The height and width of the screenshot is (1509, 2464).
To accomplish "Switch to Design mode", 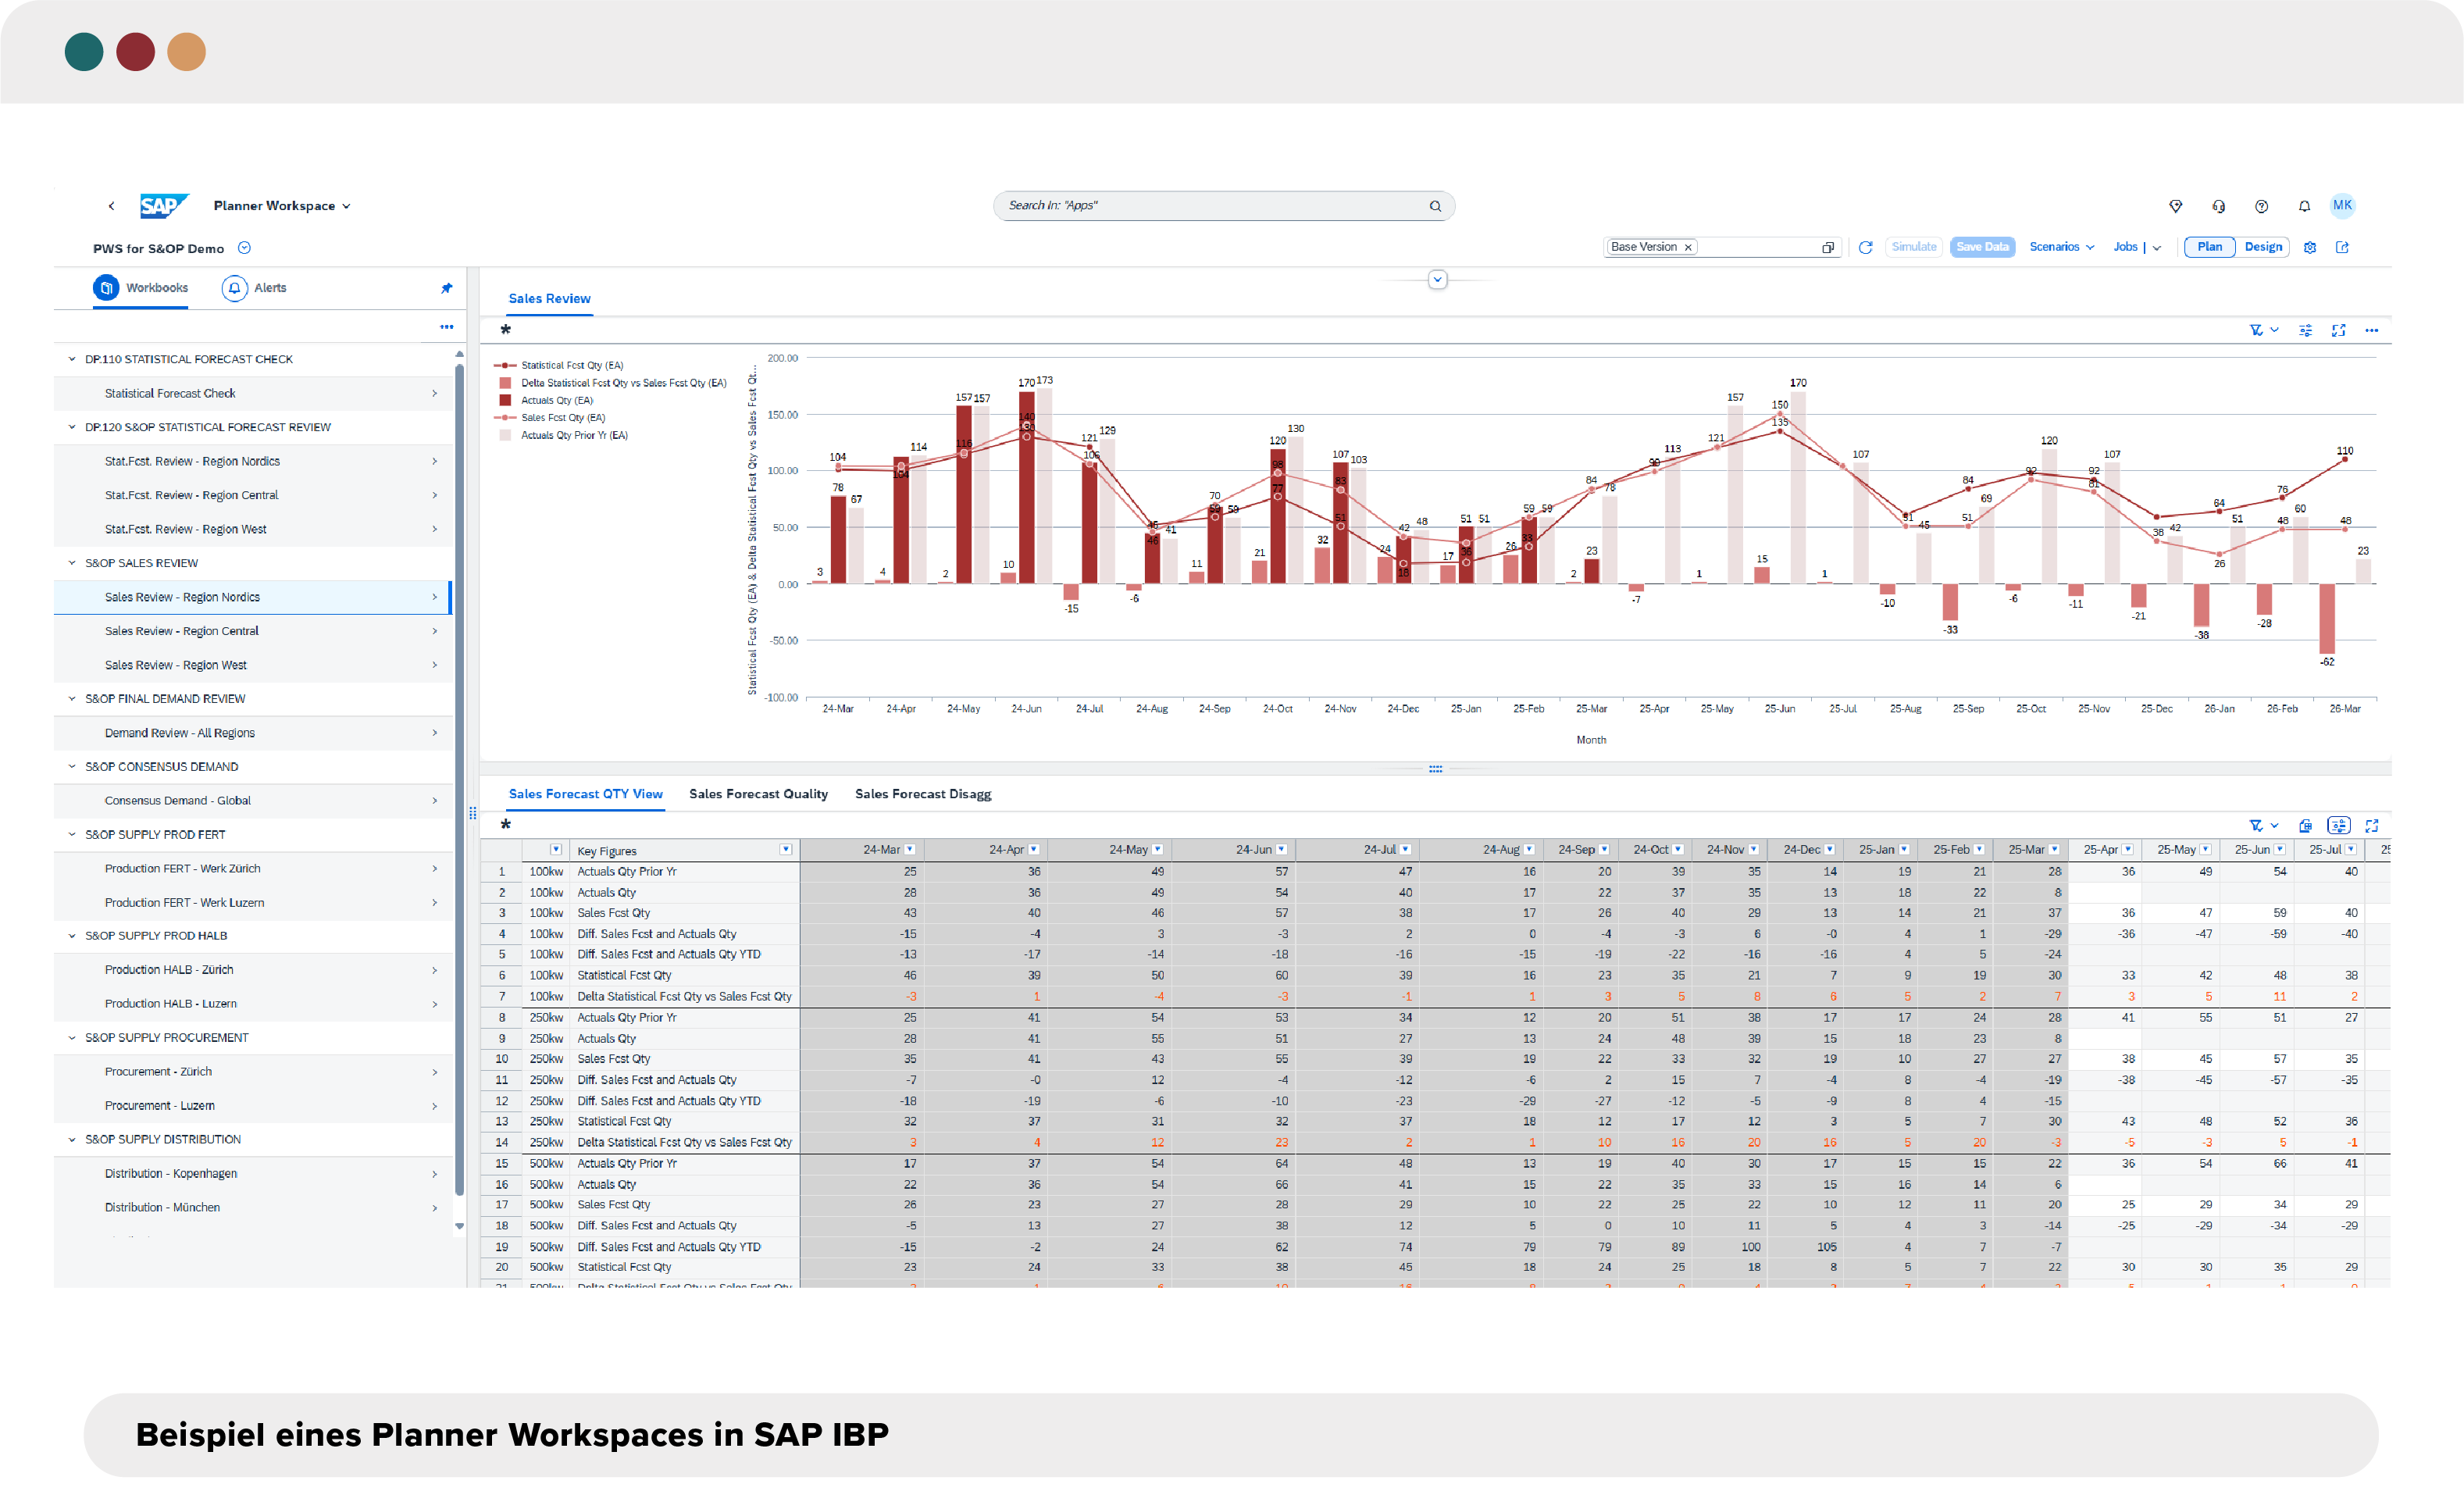I will [x=2263, y=247].
